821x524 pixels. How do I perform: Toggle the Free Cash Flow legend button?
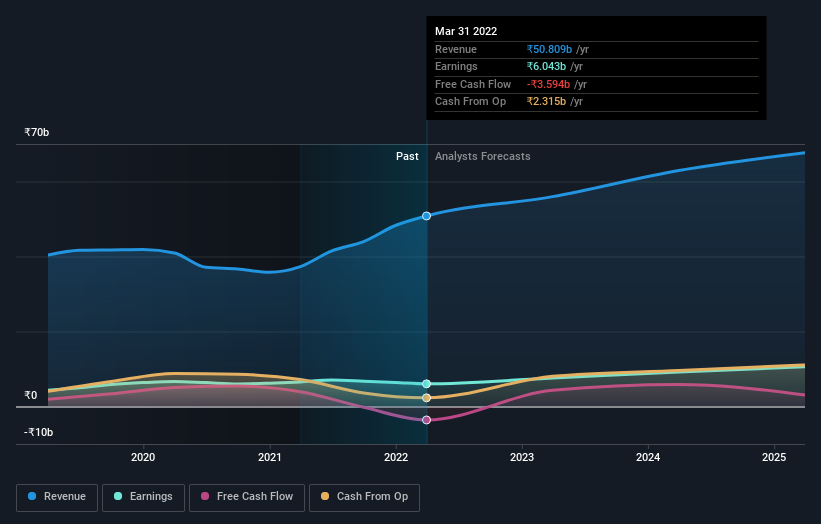247,497
